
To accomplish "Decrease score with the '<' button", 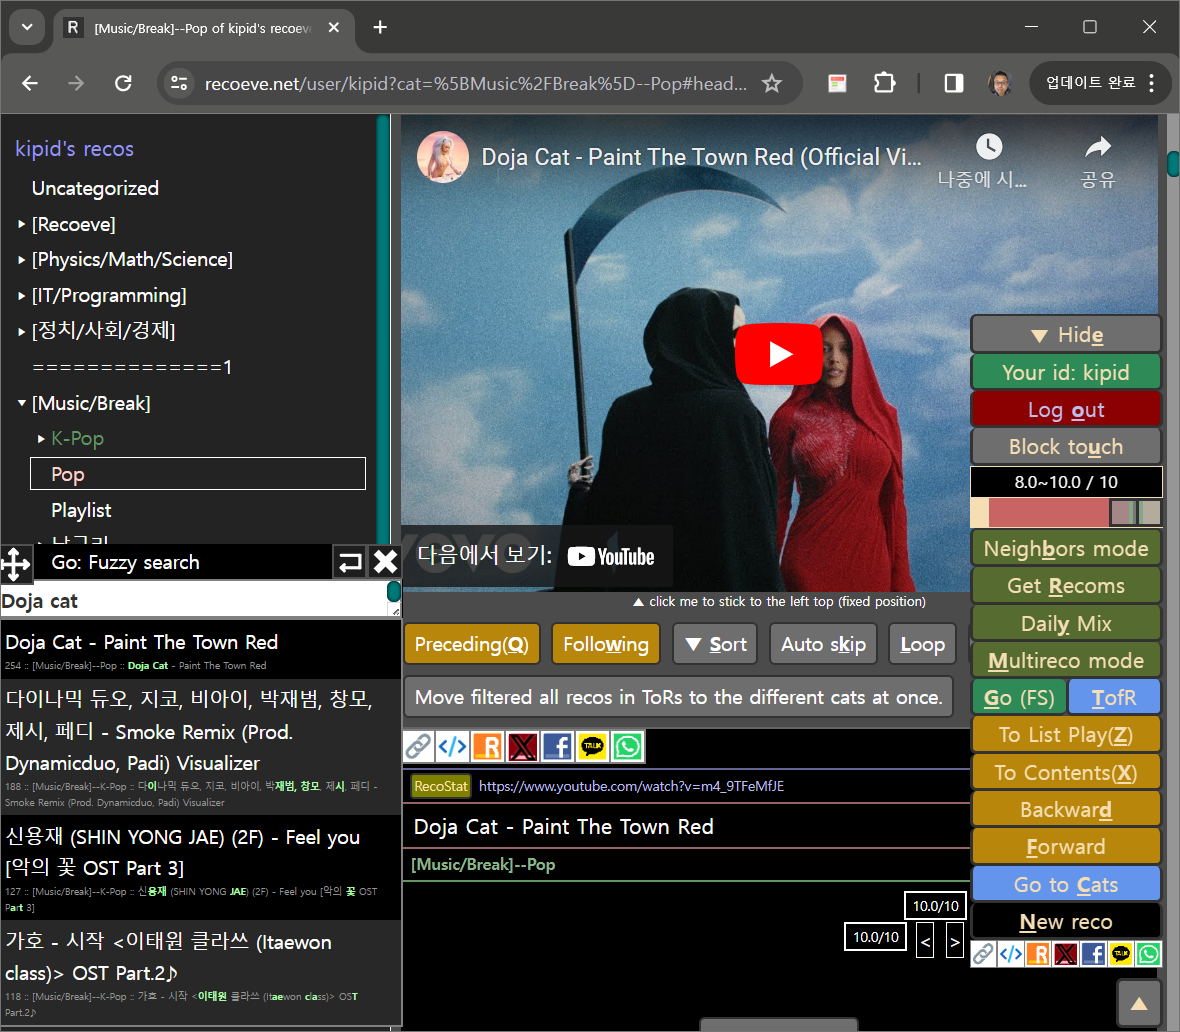I will (x=925, y=942).
